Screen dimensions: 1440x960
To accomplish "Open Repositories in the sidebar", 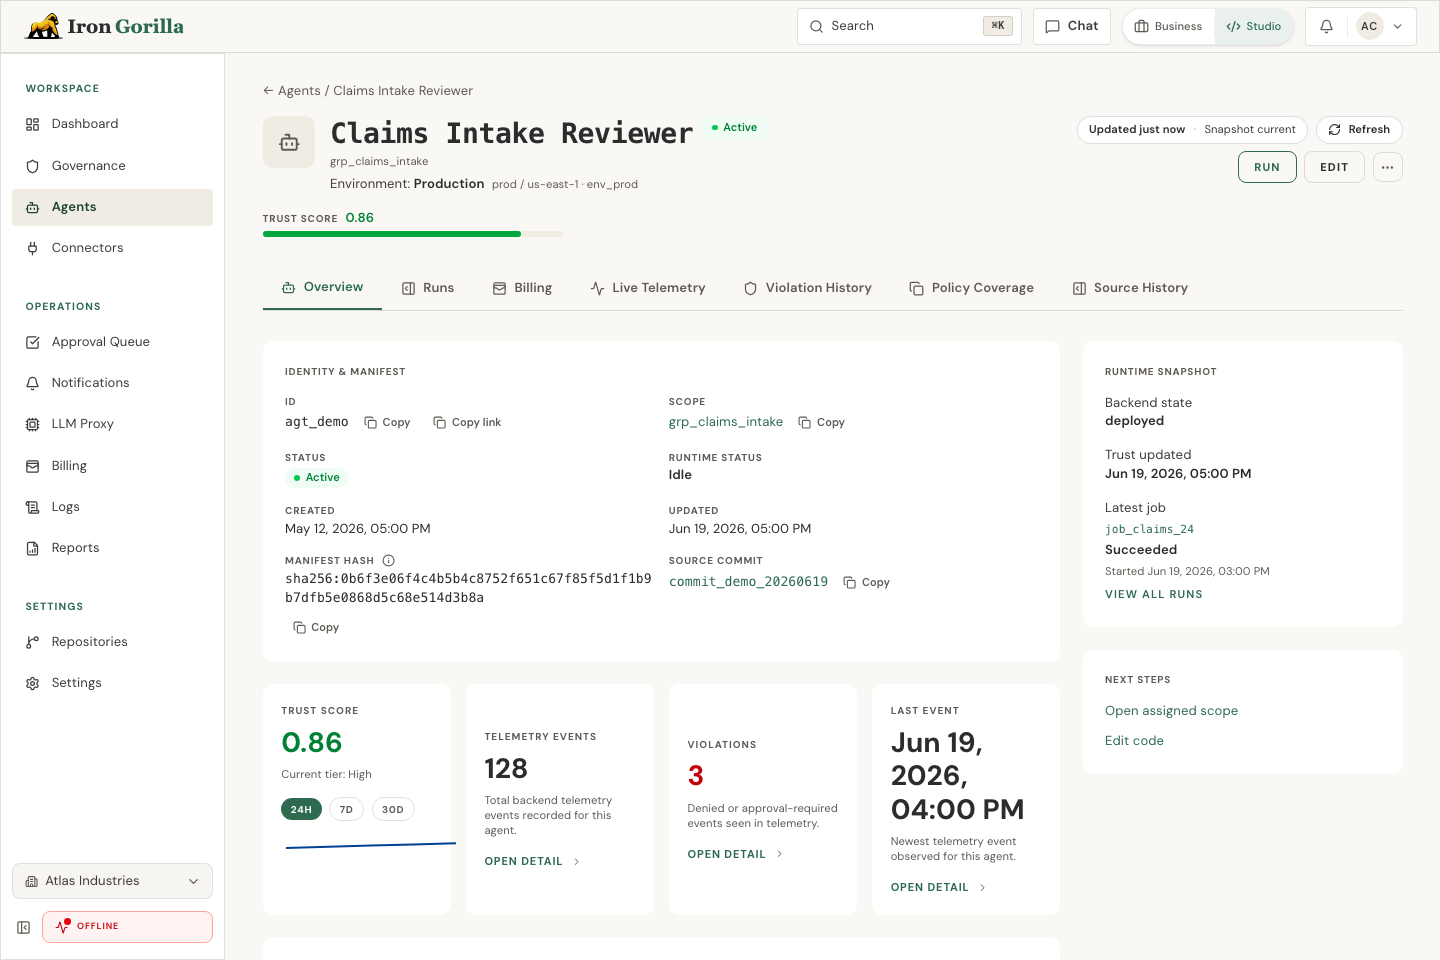I will click(112, 642).
